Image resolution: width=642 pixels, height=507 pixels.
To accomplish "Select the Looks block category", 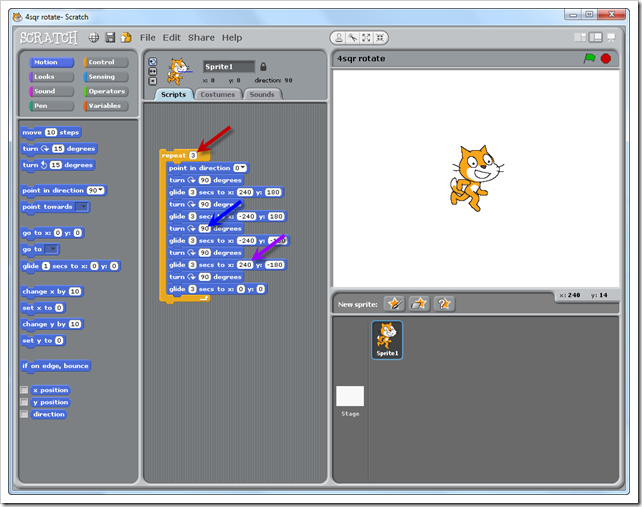I will (x=52, y=77).
